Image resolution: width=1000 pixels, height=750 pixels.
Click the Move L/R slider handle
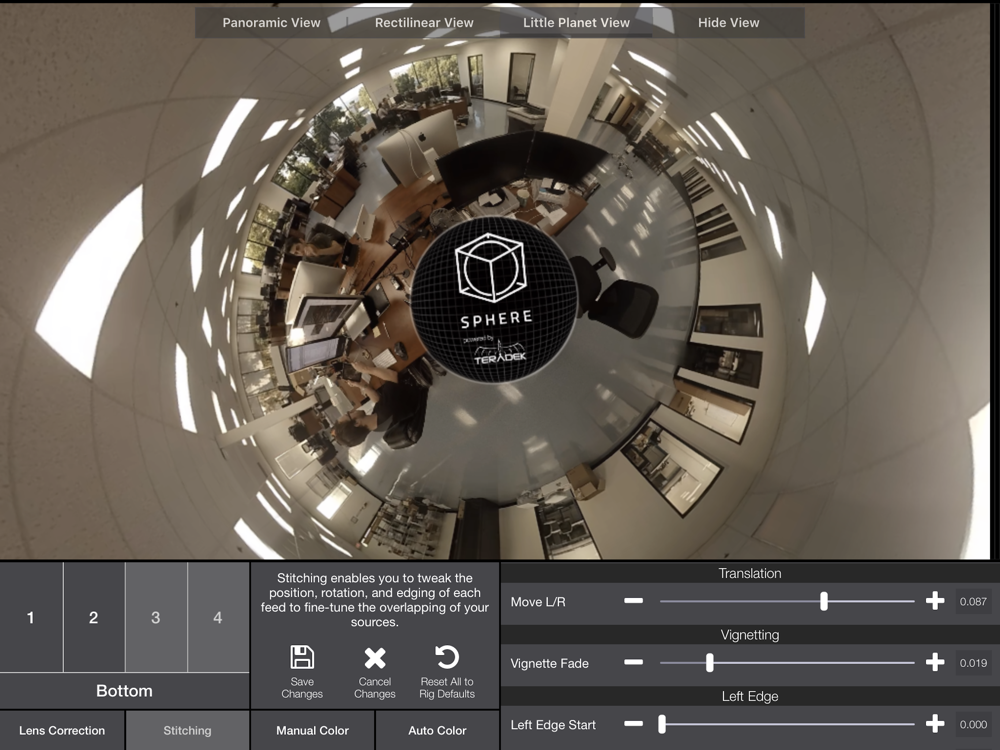[x=824, y=601]
